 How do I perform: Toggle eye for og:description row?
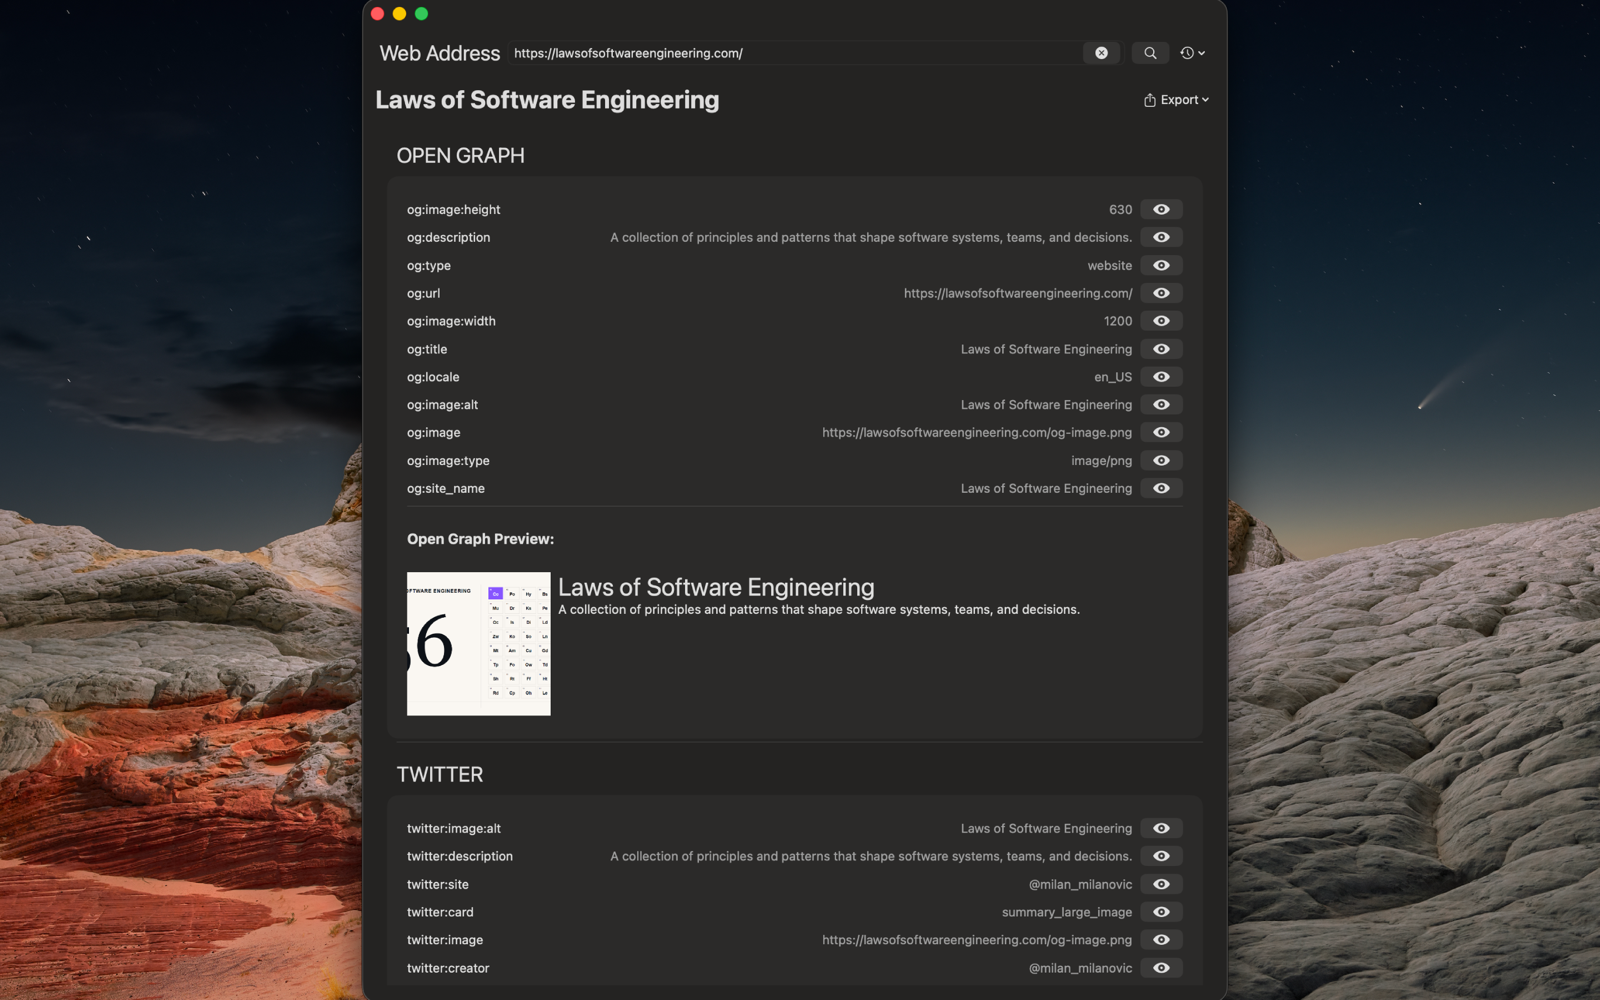click(x=1161, y=237)
